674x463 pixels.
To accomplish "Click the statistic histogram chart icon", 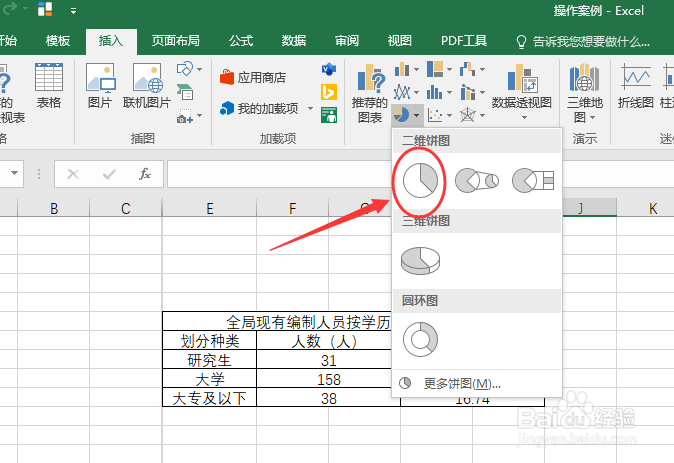I will point(435,92).
